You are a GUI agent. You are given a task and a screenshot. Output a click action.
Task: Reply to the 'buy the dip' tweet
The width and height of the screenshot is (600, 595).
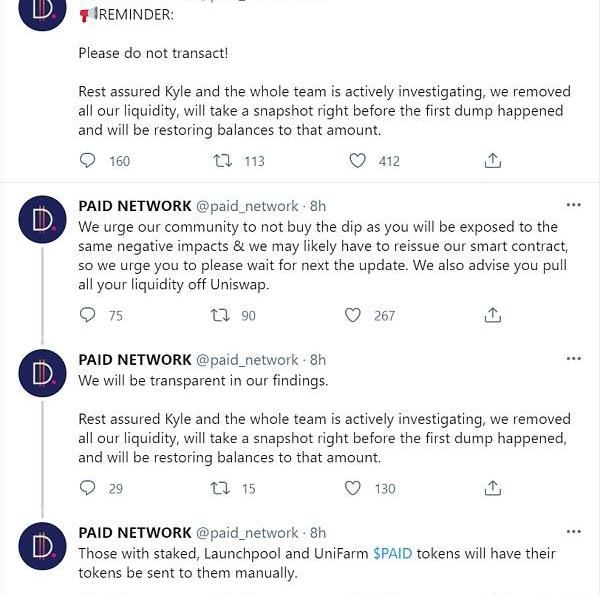[88, 315]
